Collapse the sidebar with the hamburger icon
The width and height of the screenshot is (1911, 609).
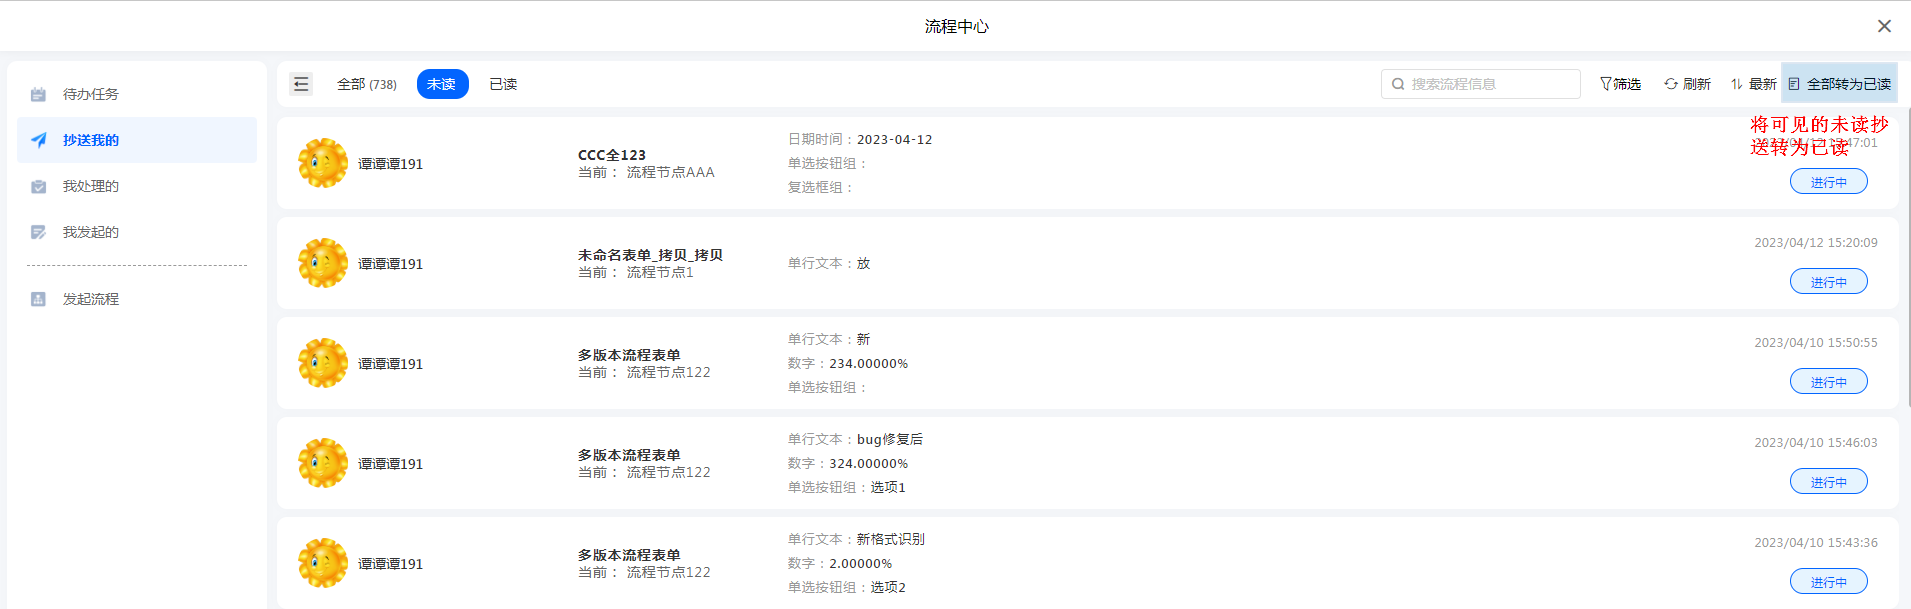301,84
